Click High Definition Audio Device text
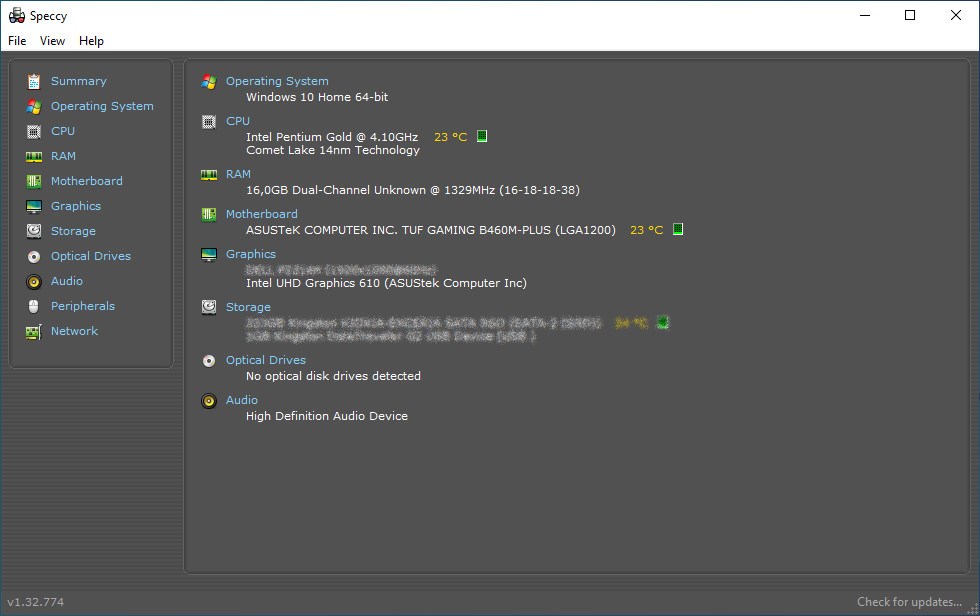Screen dimensions: 980x616 (327, 416)
